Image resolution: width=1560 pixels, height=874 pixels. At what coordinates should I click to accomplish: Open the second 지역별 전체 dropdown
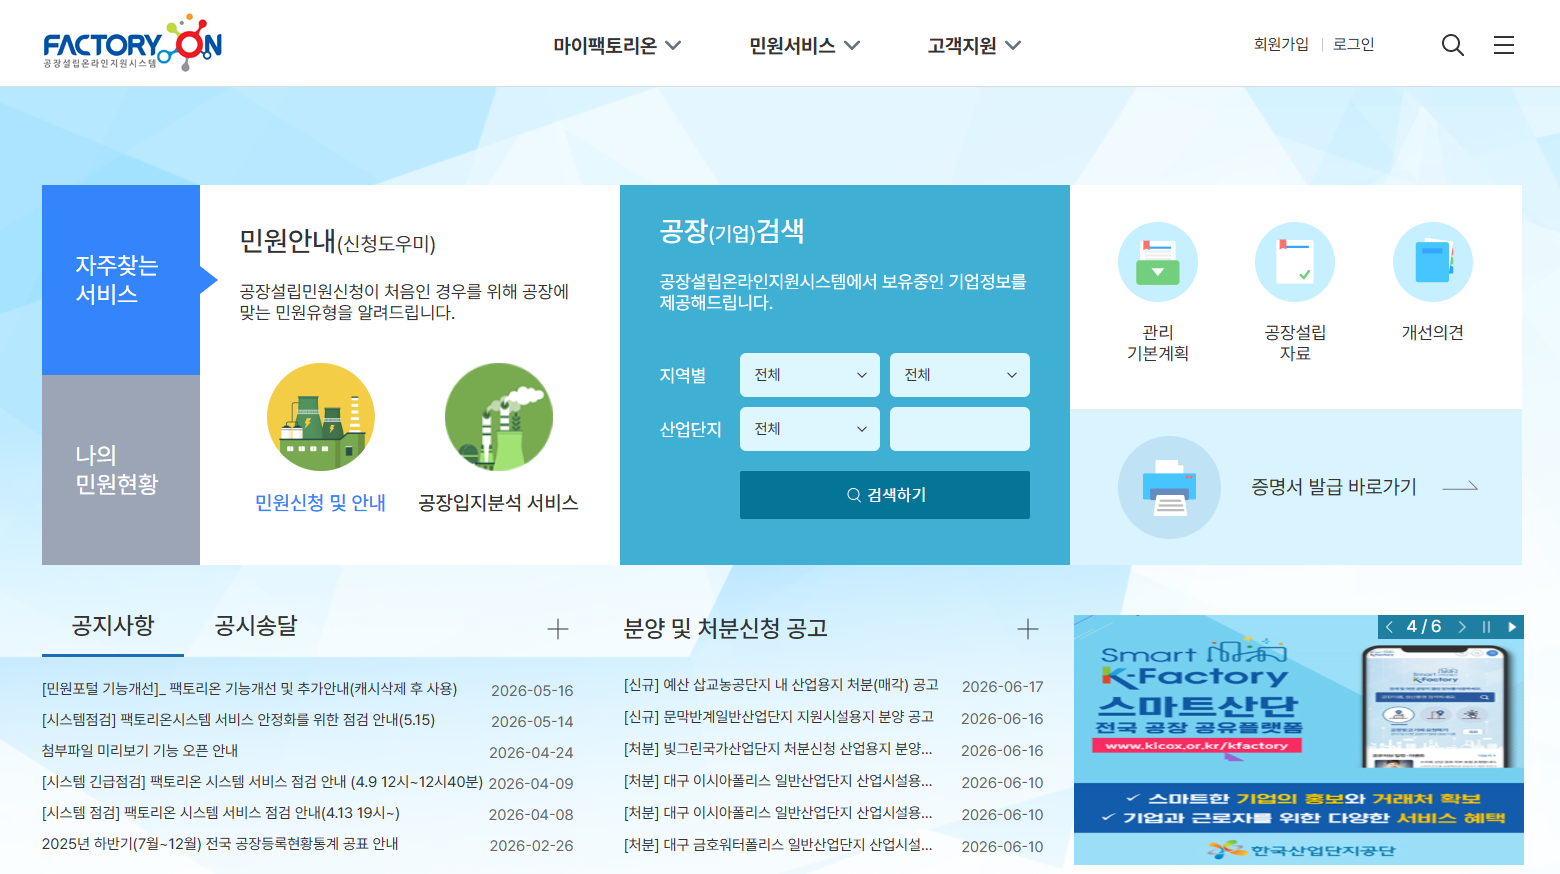(960, 375)
